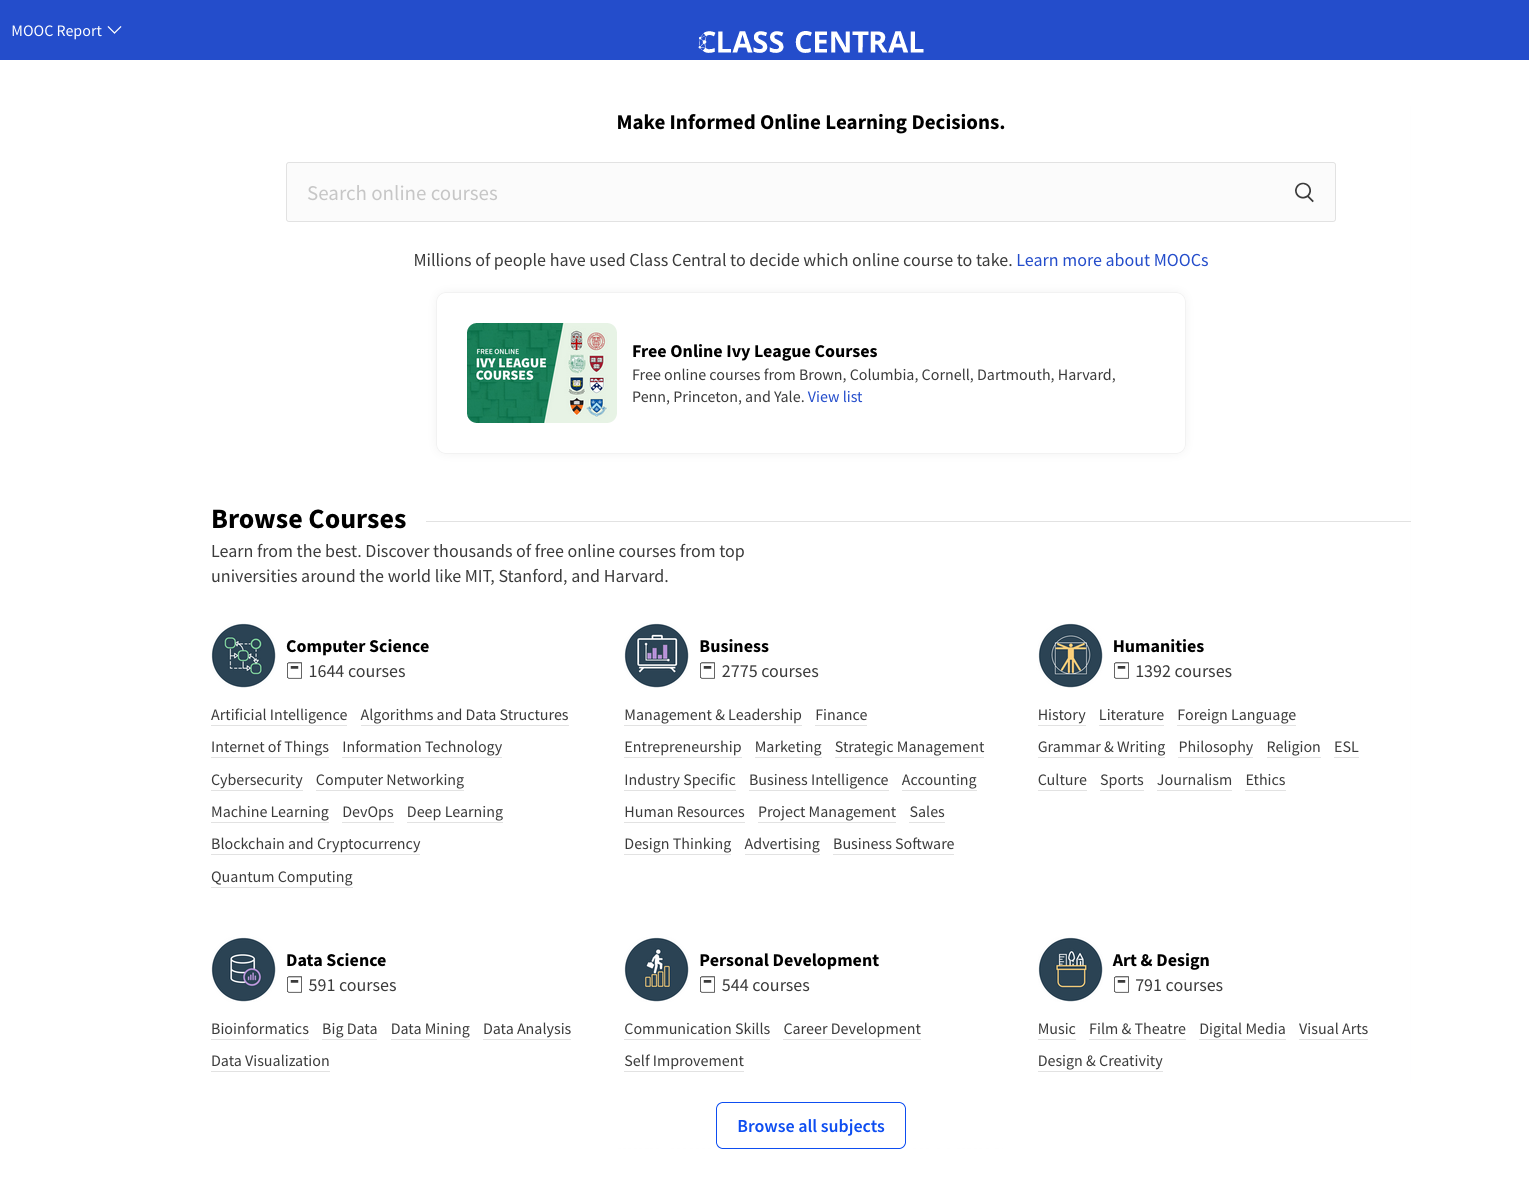Screen dimensions: 1529x1178
Task: Open the Data Visualization subject link
Action: (270, 1061)
